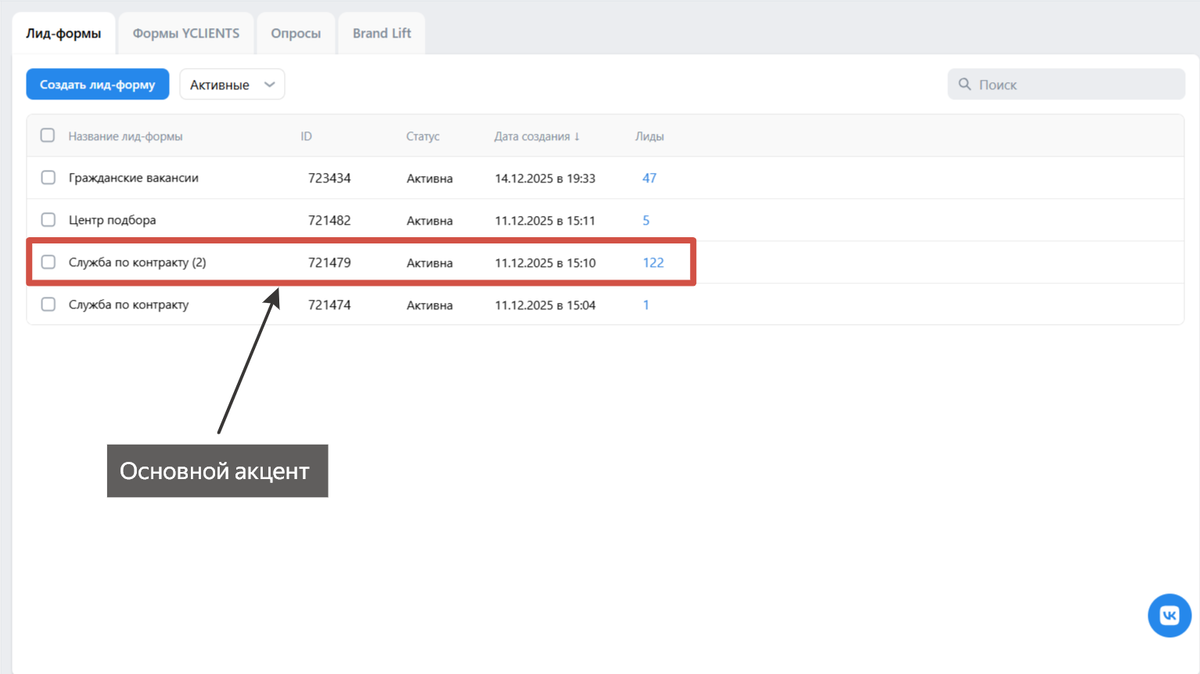The height and width of the screenshot is (674, 1200).
Task: Open the Гражданские вакансии lead form
Action: [x=133, y=178]
